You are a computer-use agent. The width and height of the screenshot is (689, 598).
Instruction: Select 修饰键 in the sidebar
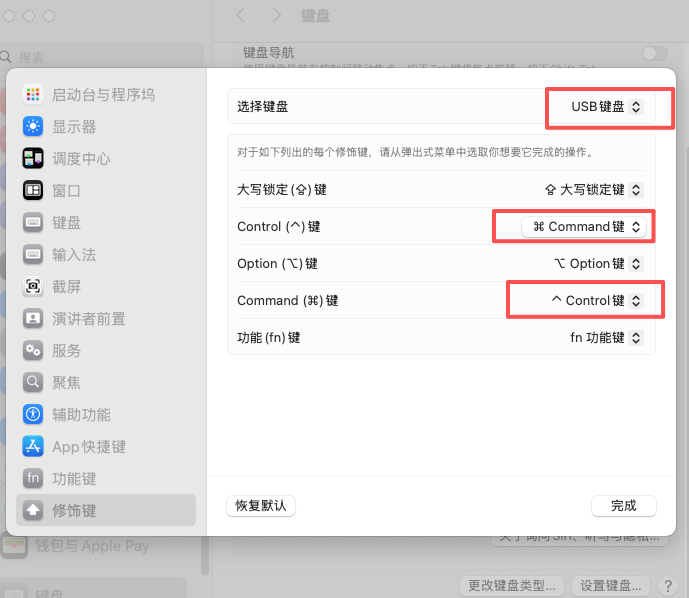pos(106,511)
